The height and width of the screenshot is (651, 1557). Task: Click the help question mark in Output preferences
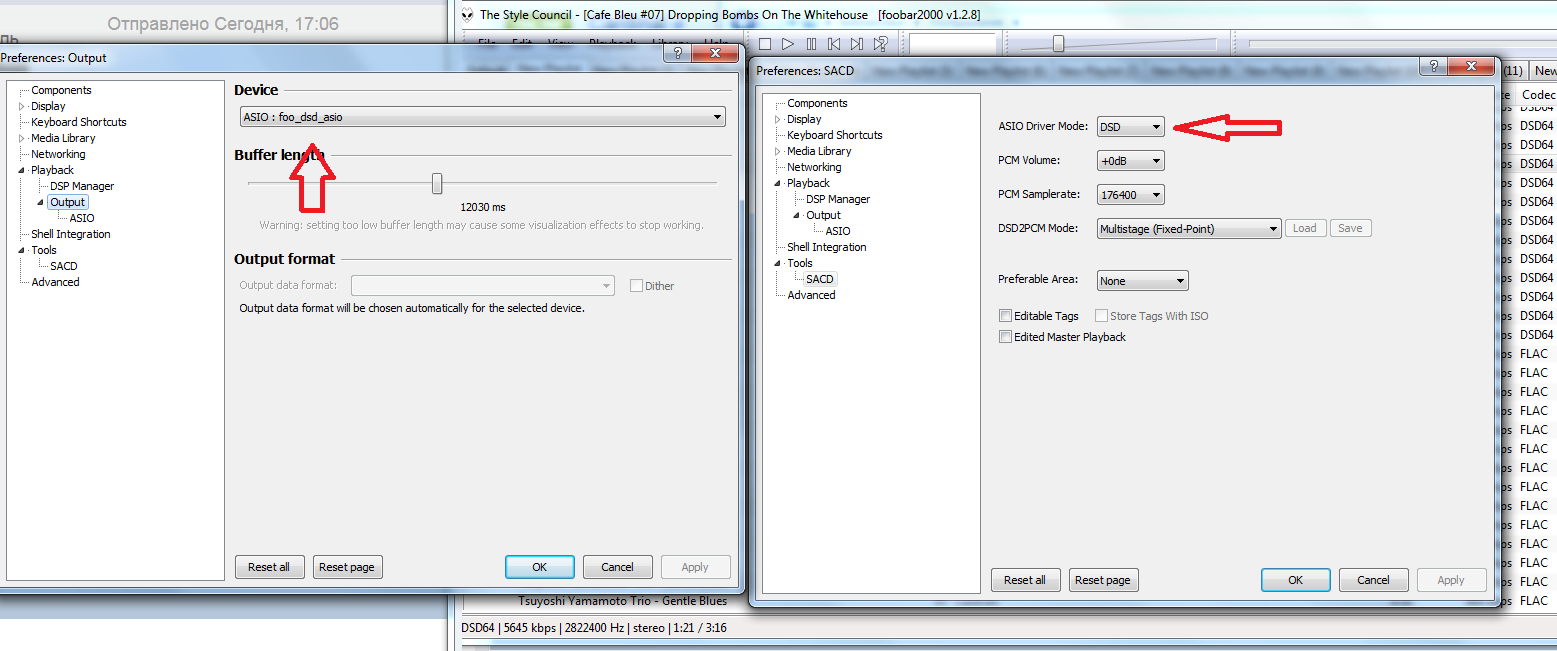677,54
